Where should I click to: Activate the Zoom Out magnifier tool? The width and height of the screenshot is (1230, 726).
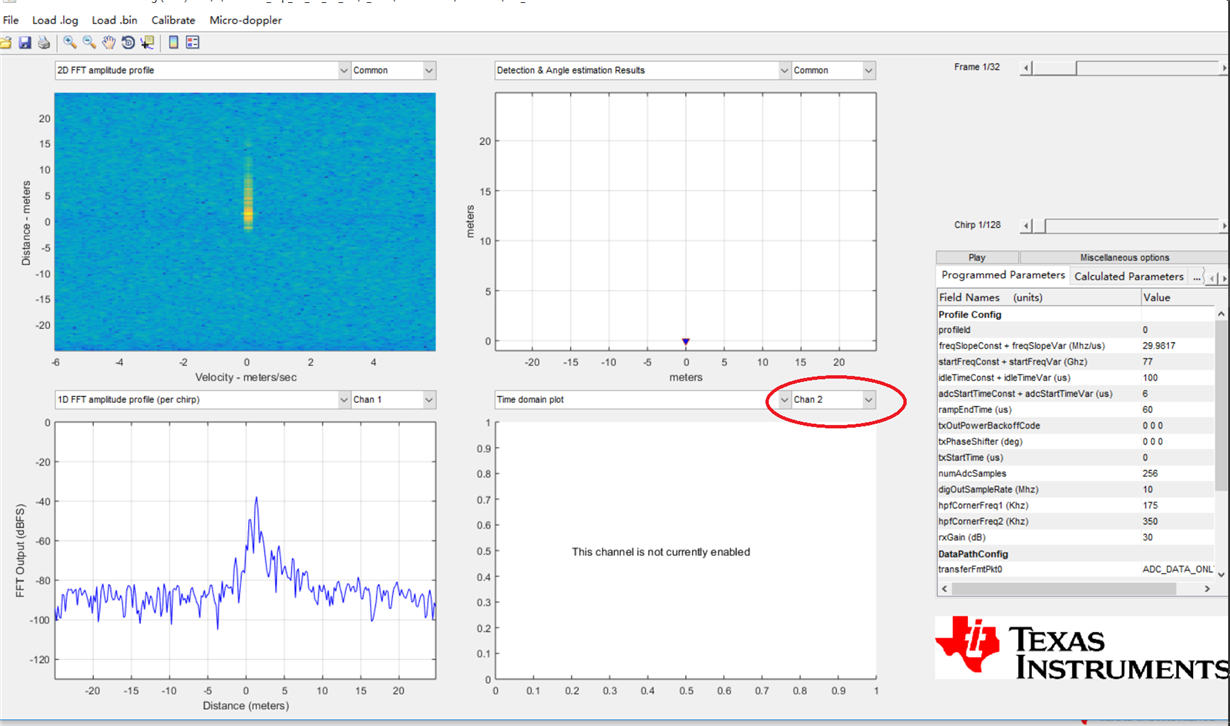point(89,43)
